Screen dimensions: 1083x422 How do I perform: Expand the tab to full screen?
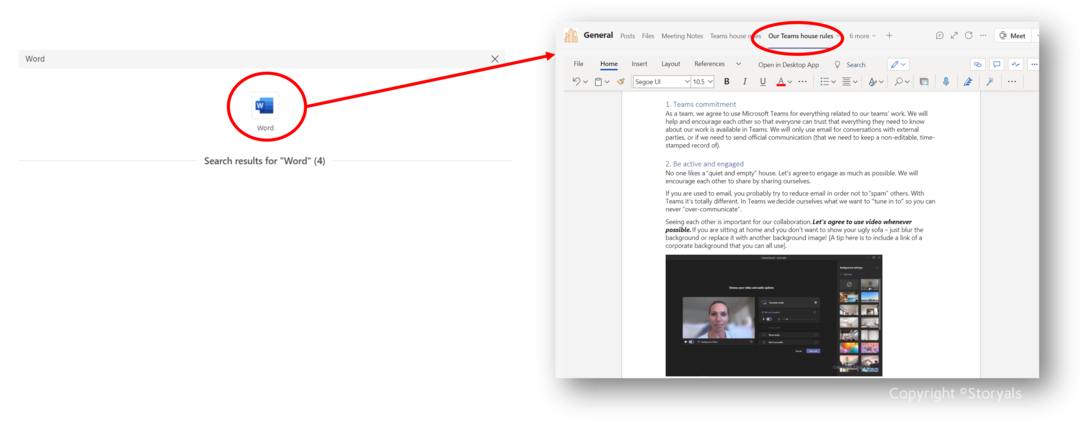954,36
